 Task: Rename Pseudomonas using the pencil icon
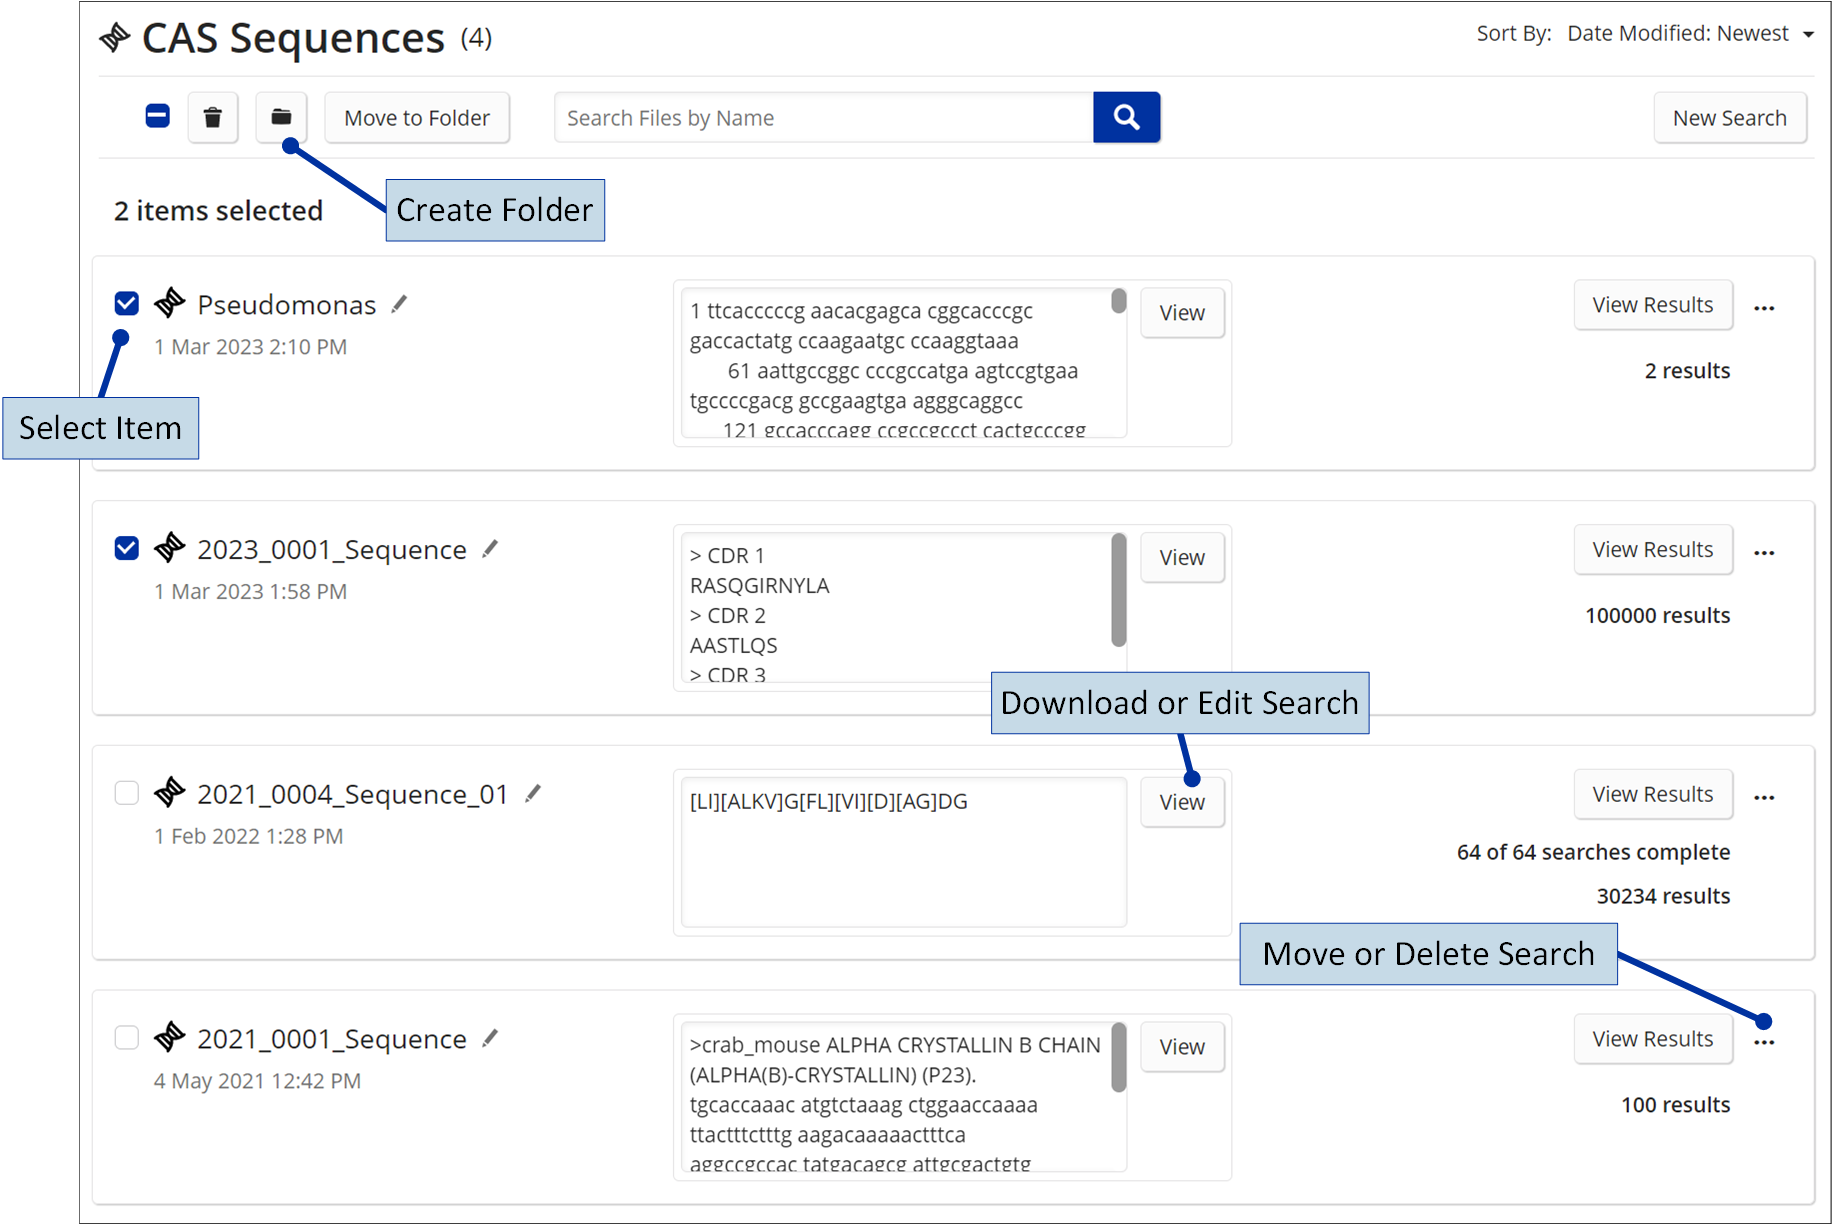399,304
